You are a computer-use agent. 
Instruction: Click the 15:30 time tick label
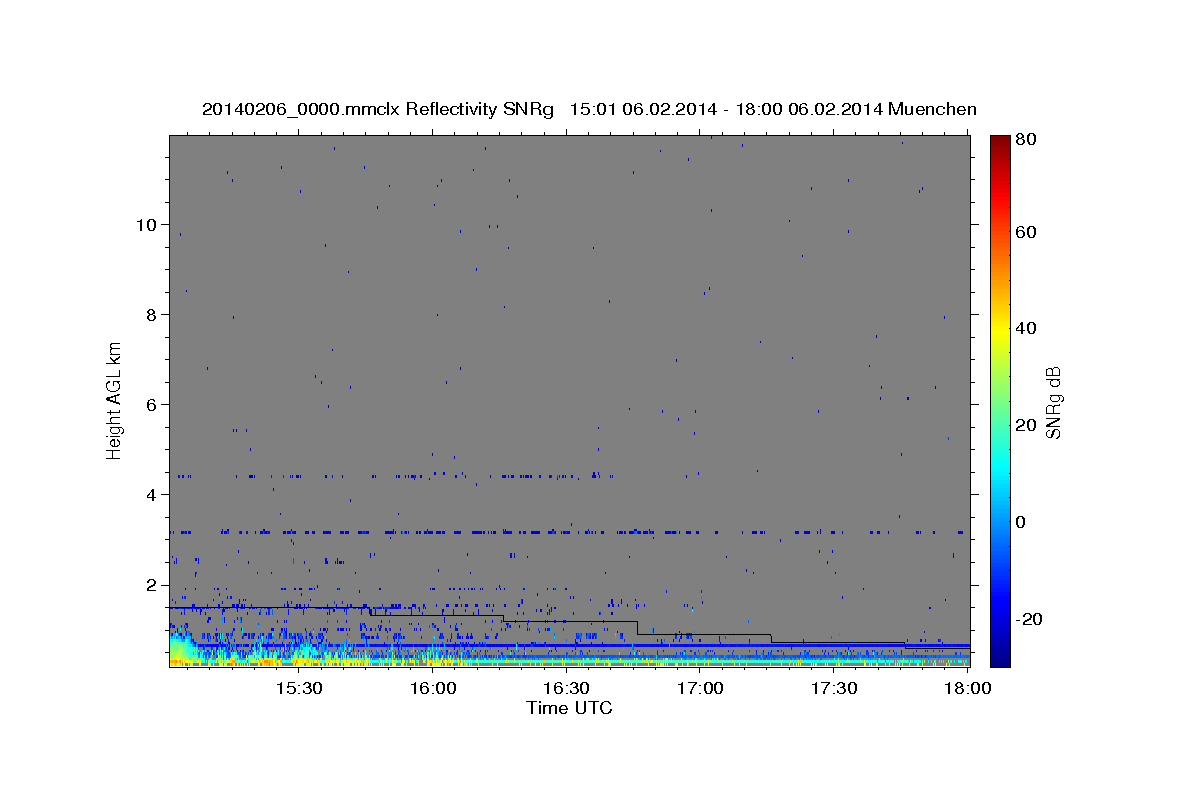(298, 689)
